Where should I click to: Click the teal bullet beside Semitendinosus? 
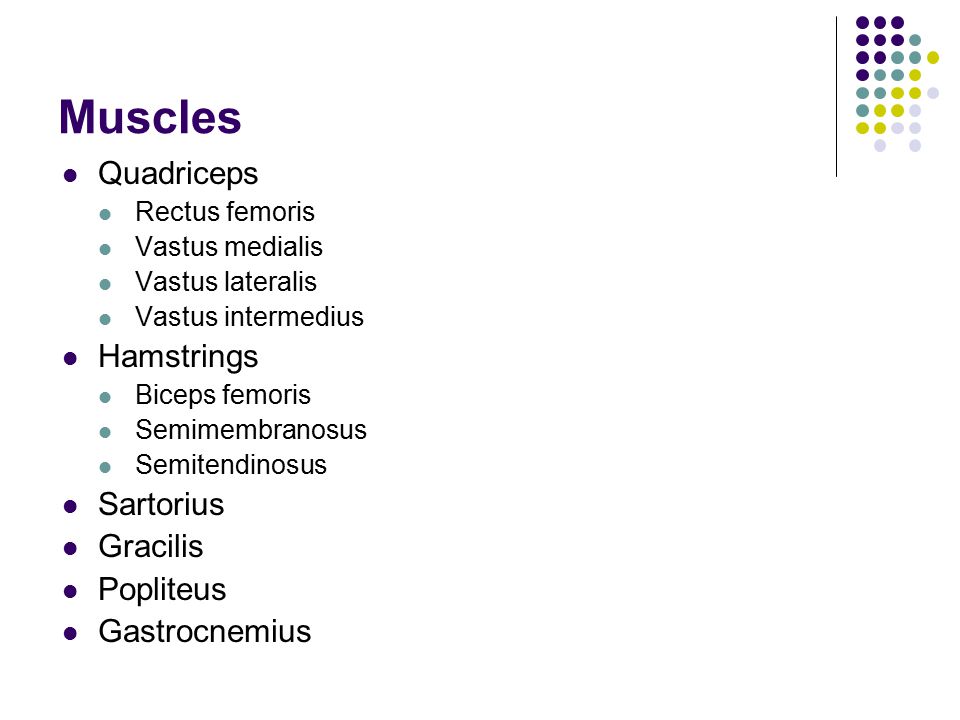(105, 468)
